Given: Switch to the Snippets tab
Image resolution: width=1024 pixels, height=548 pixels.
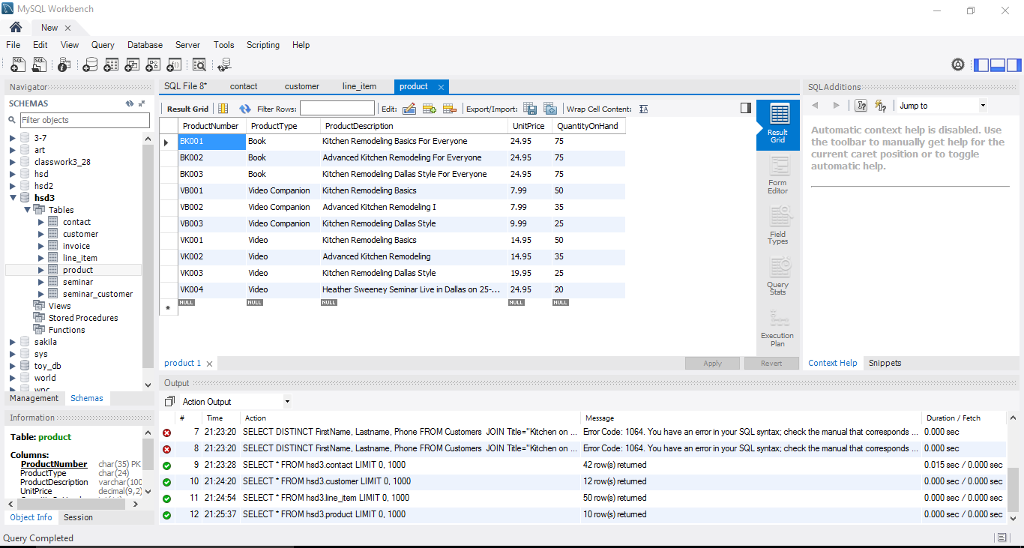Looking at the screenshot, I should point(885,363).
